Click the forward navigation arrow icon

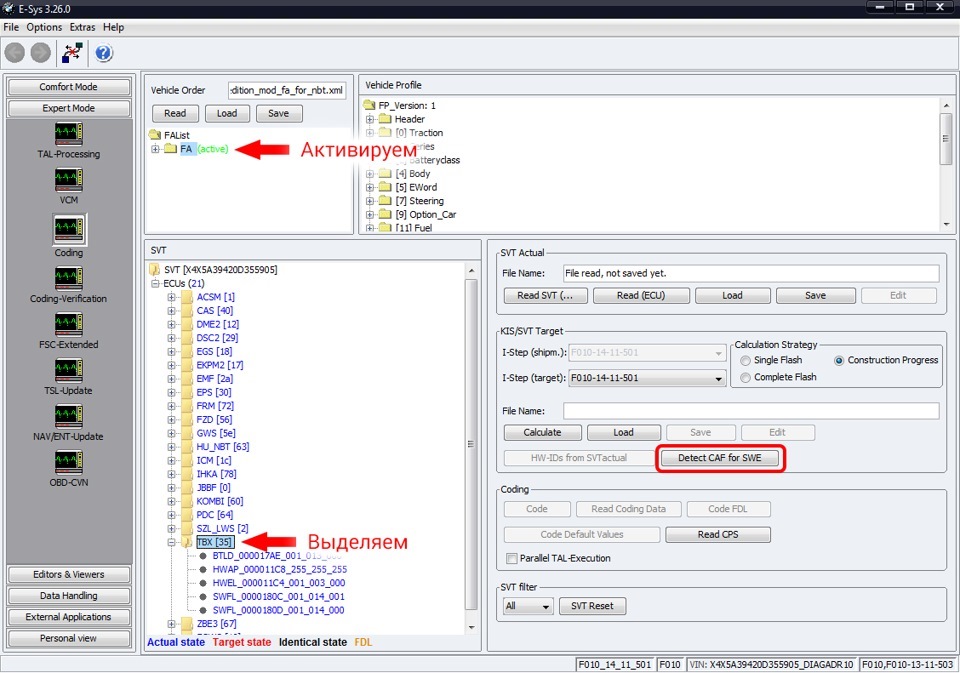click(x=40, y=53)
